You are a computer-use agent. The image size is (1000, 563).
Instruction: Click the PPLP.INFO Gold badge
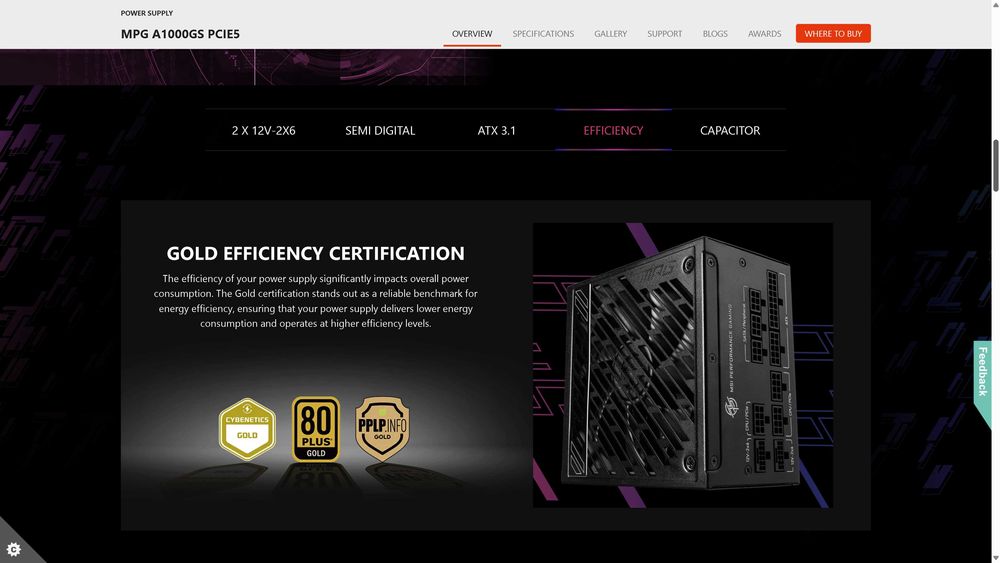pyautogui.click(x=382, y=429)
